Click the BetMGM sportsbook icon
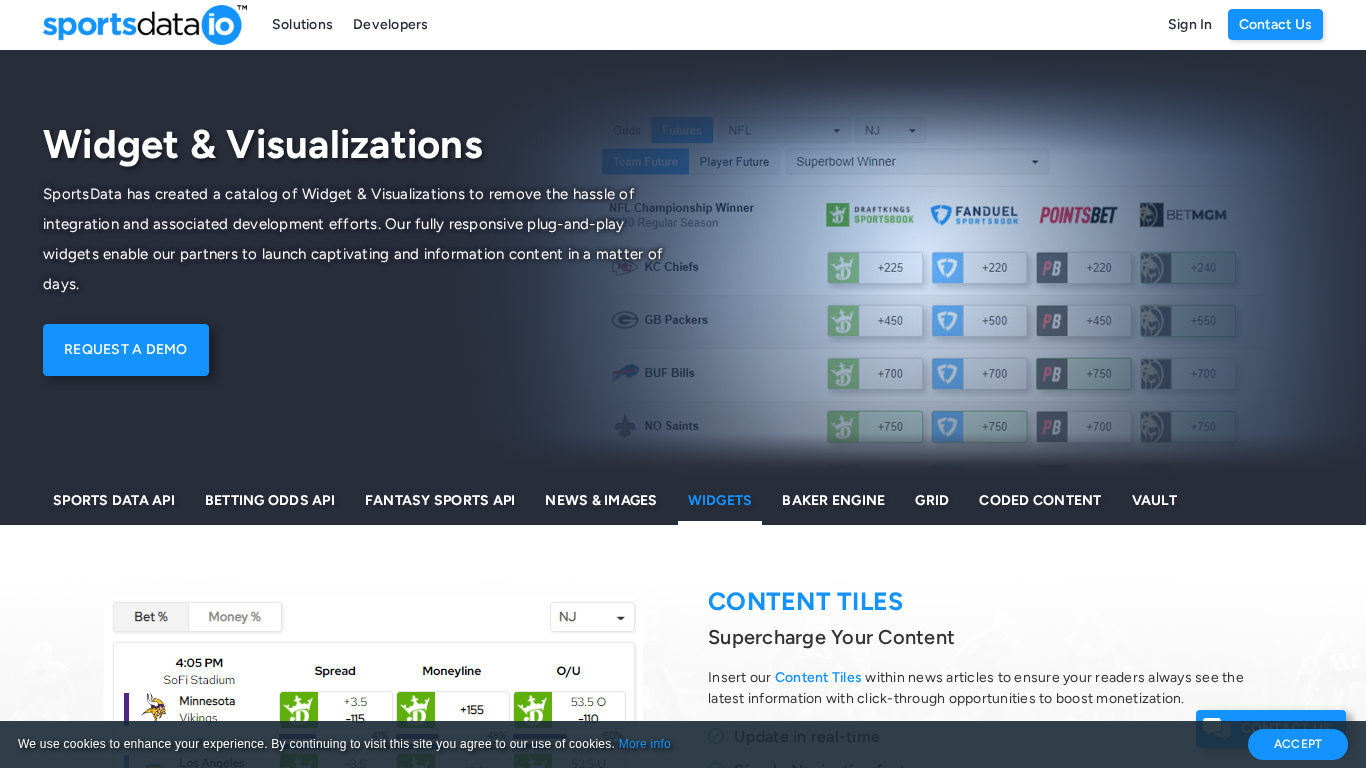Screen dimensions: 1366x768 (1183, 214)
